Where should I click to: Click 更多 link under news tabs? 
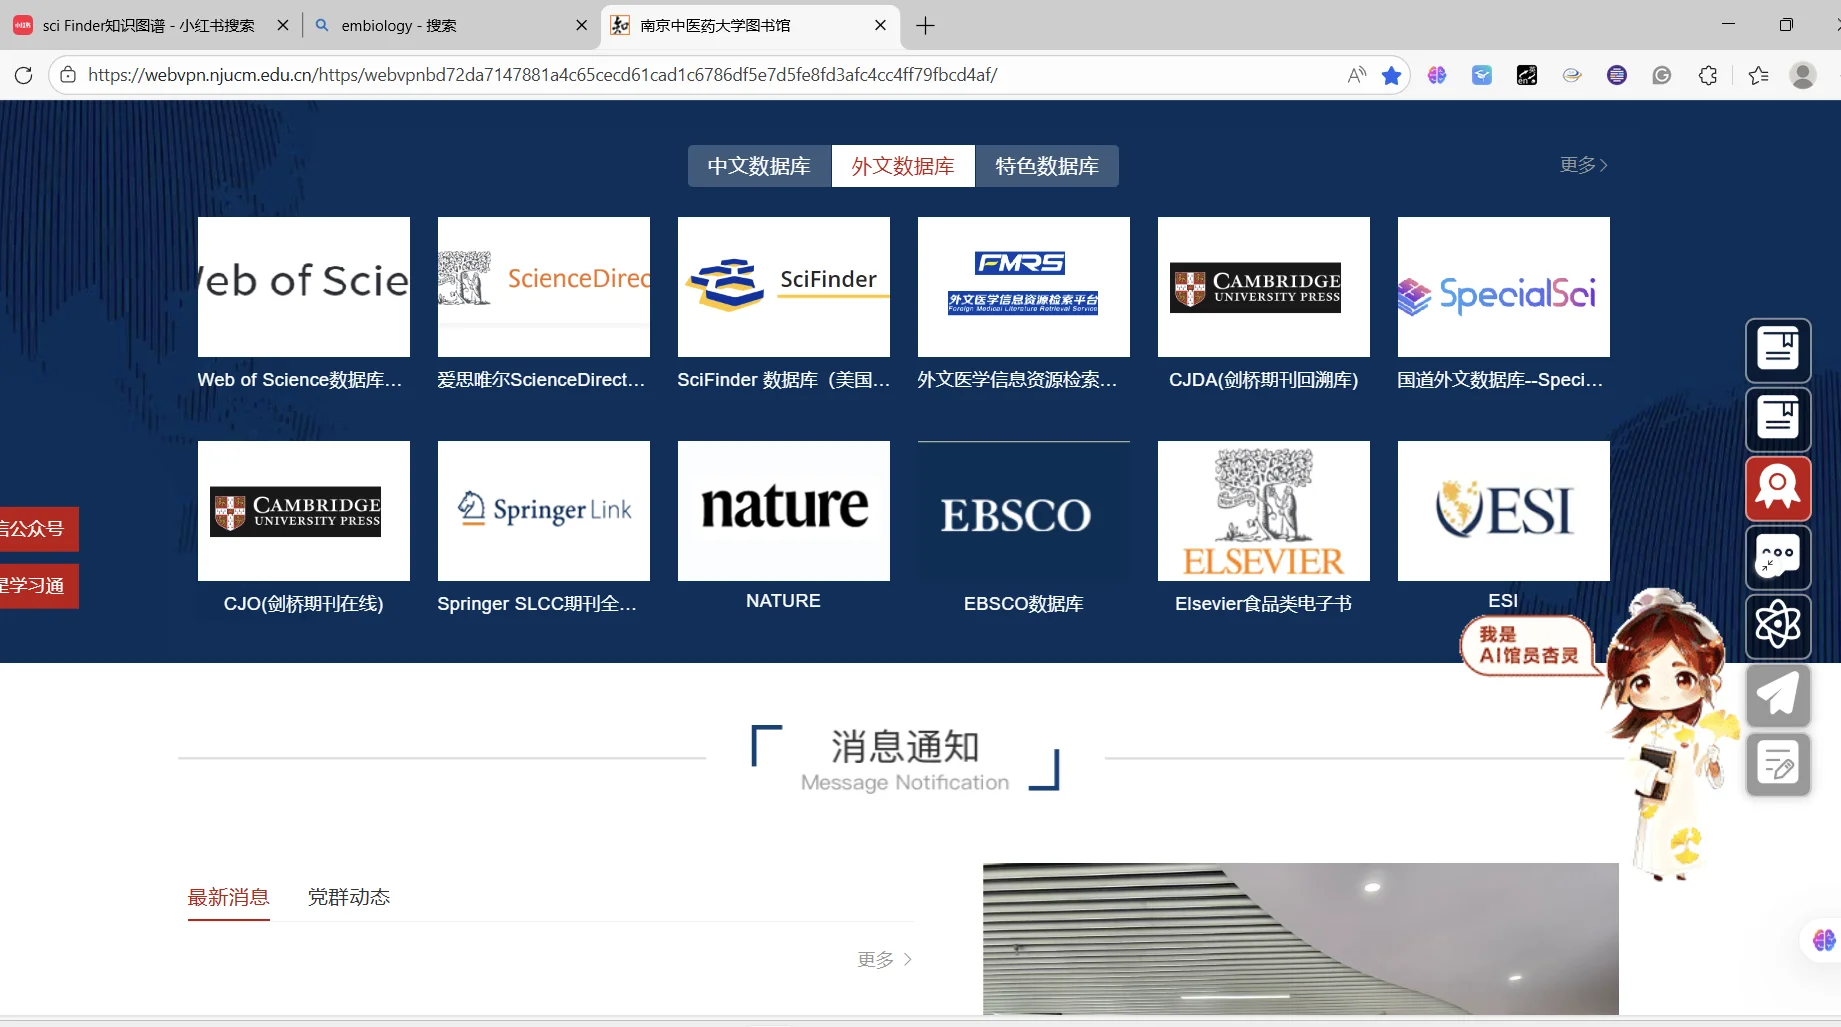click(x=885, y=960)
